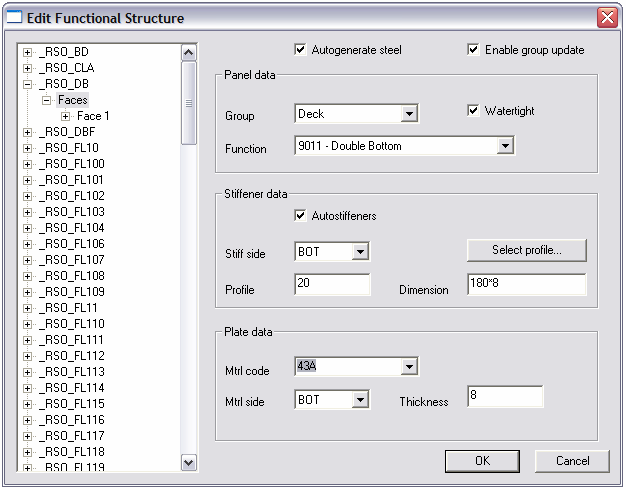Click the Profile input field containing 20
The width and height of the screenshot is (626, 490).
[332, 284]
